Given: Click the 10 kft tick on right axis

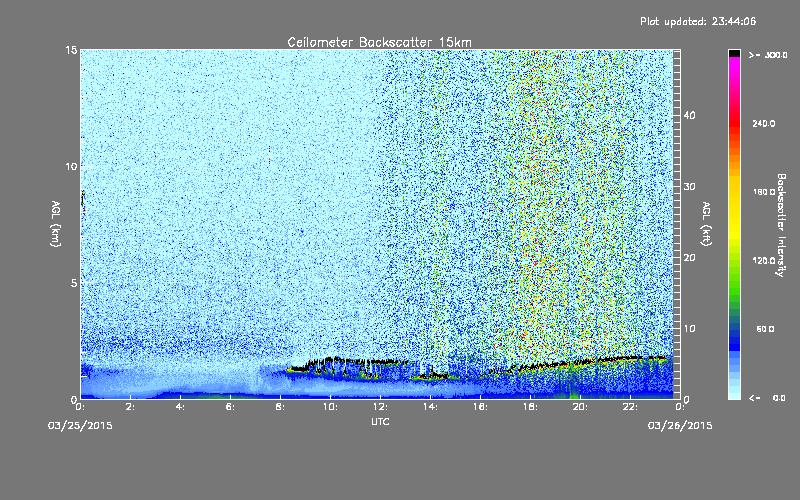Looking at the screenshot, I should (x=689, y=328).
